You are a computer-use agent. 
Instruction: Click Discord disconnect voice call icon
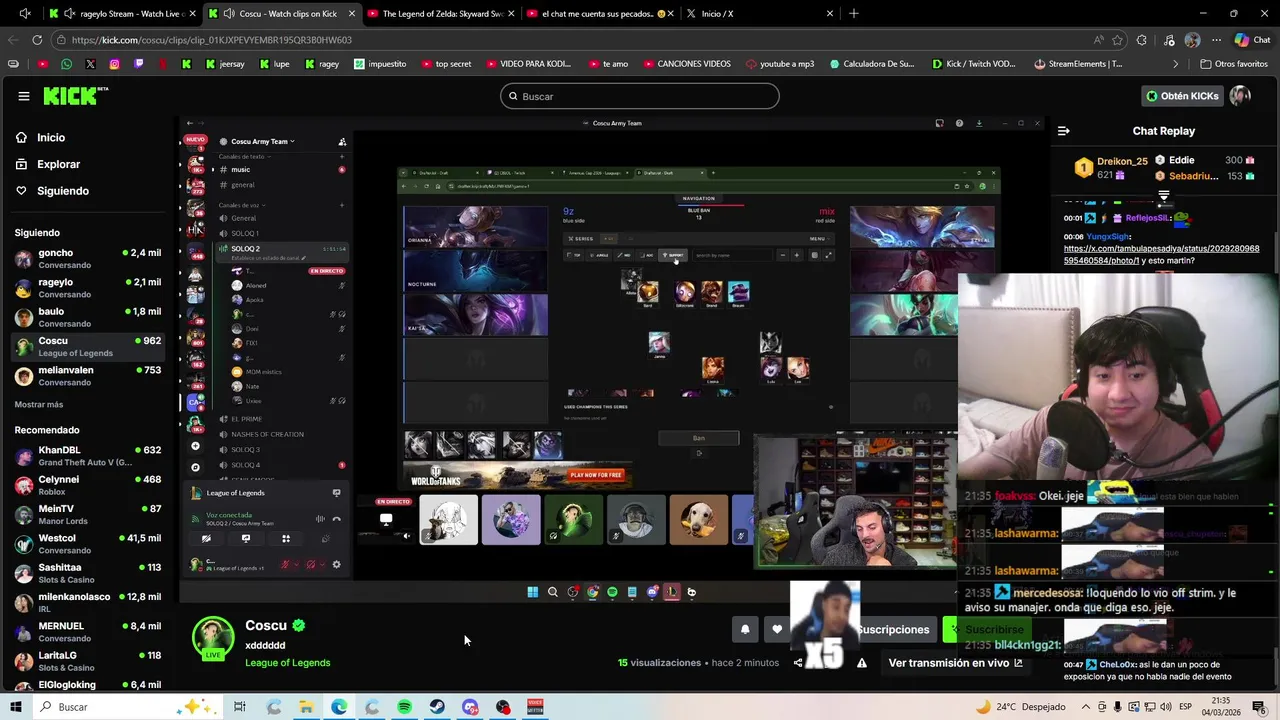tap(337, 518)
